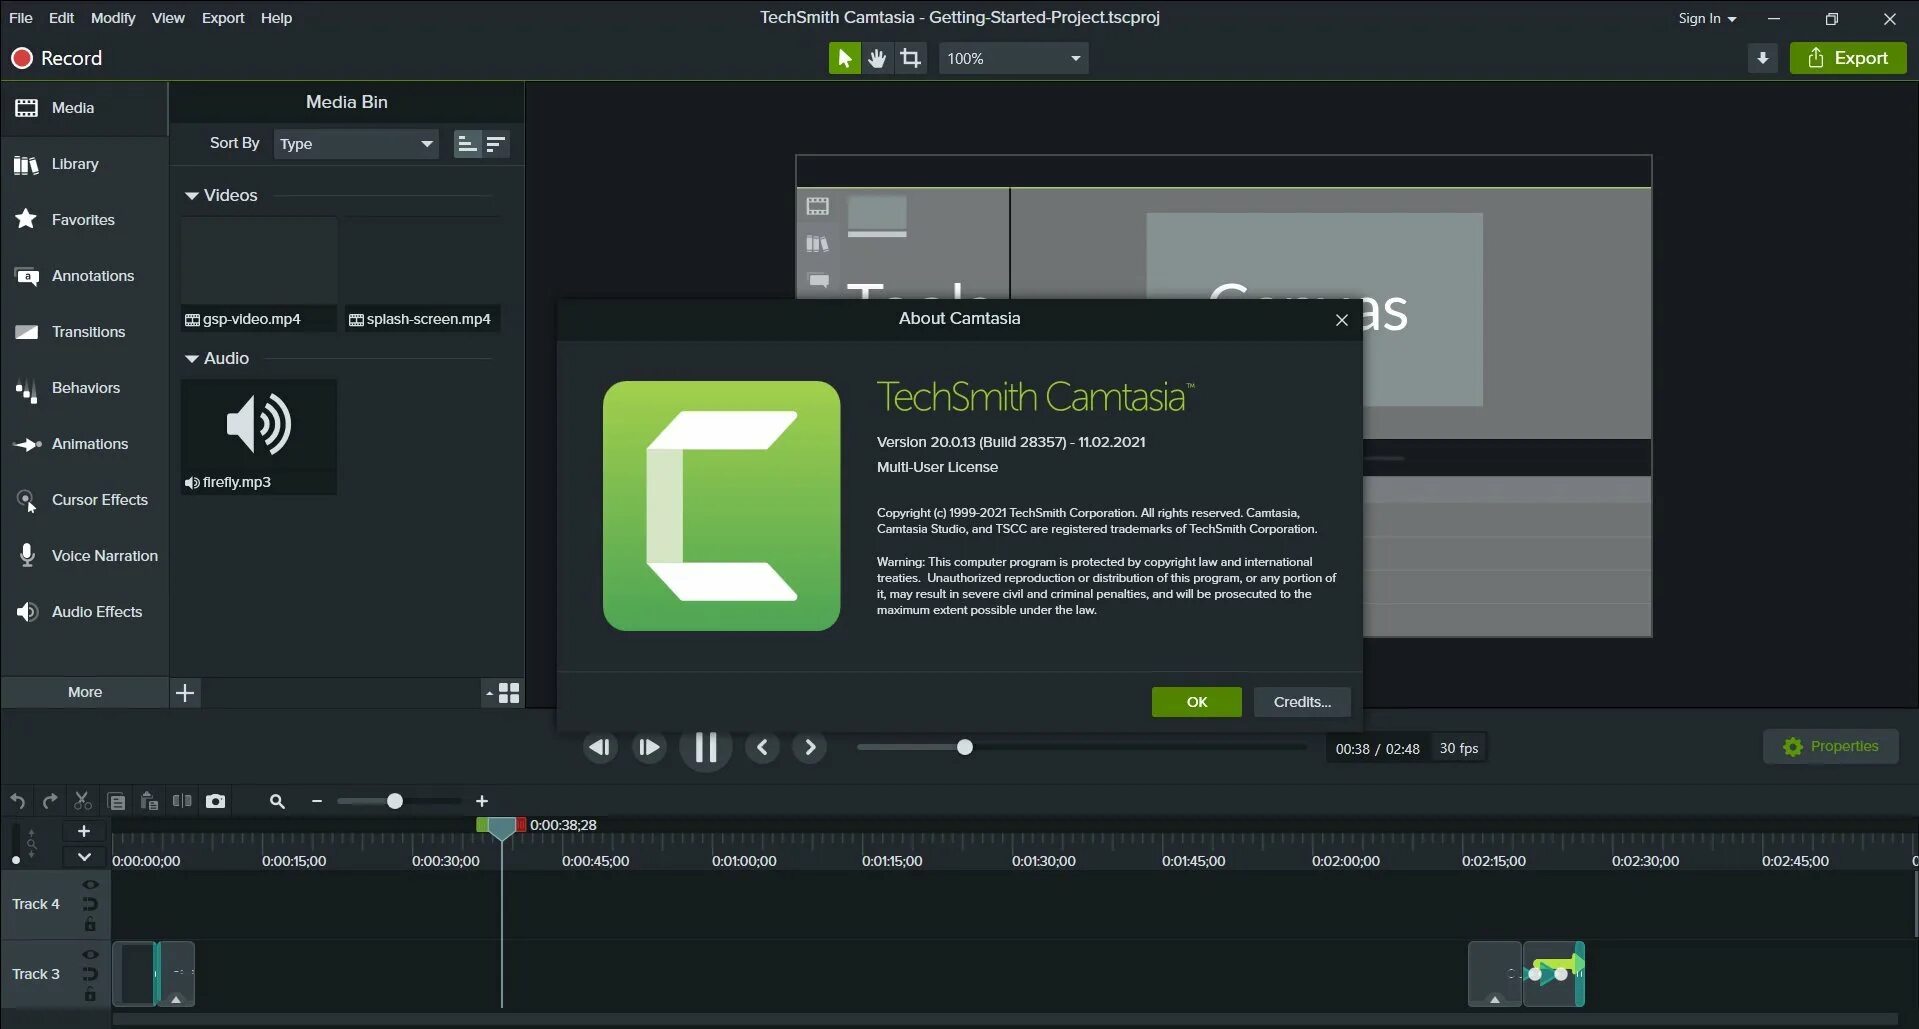
Task: Go to the next clip marker
Action: coord(810,747)
